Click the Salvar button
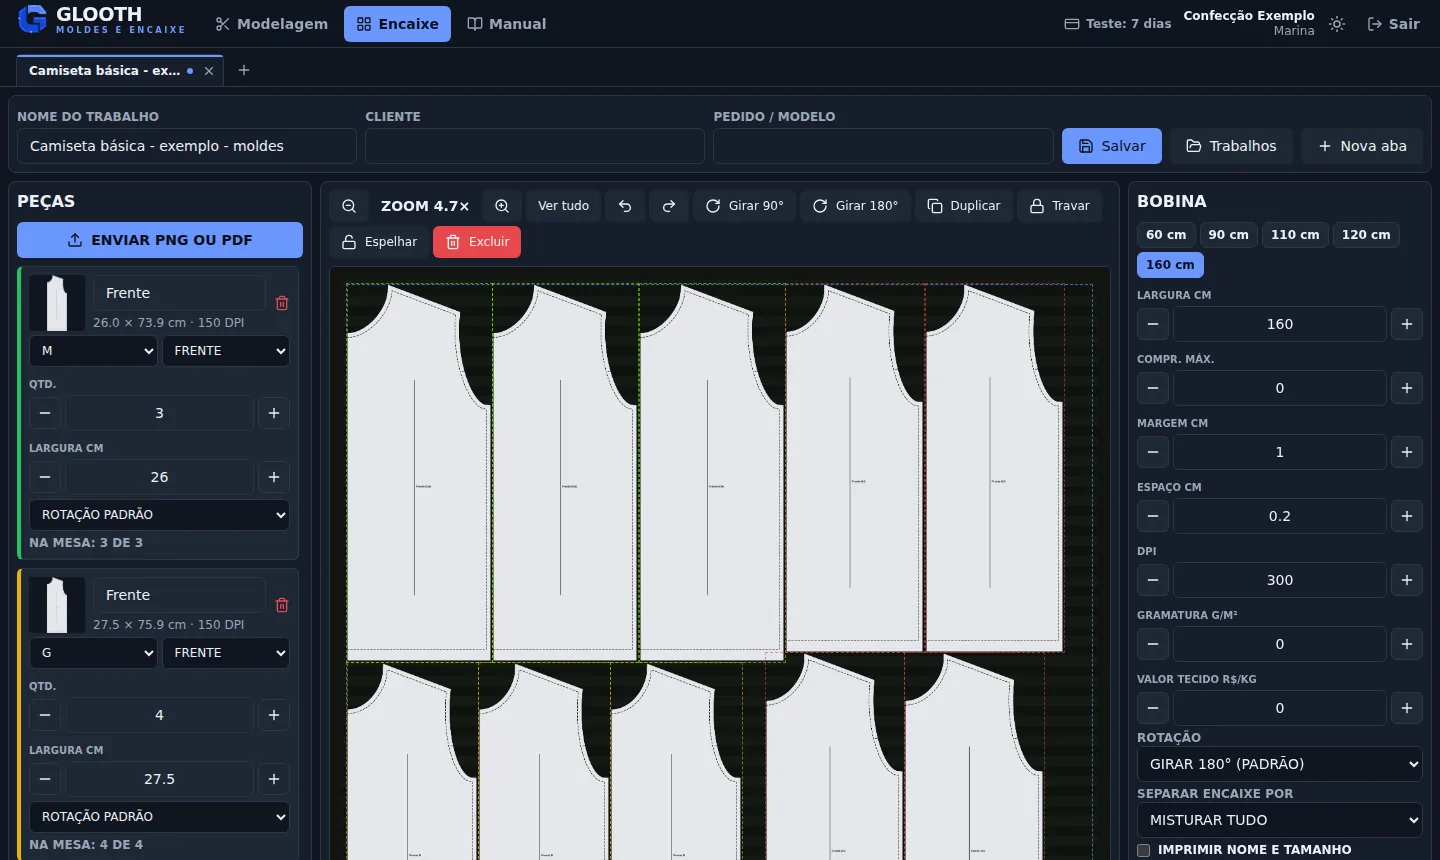The width and height of the screenshot is (1440, 860). tap(1112, 146)
